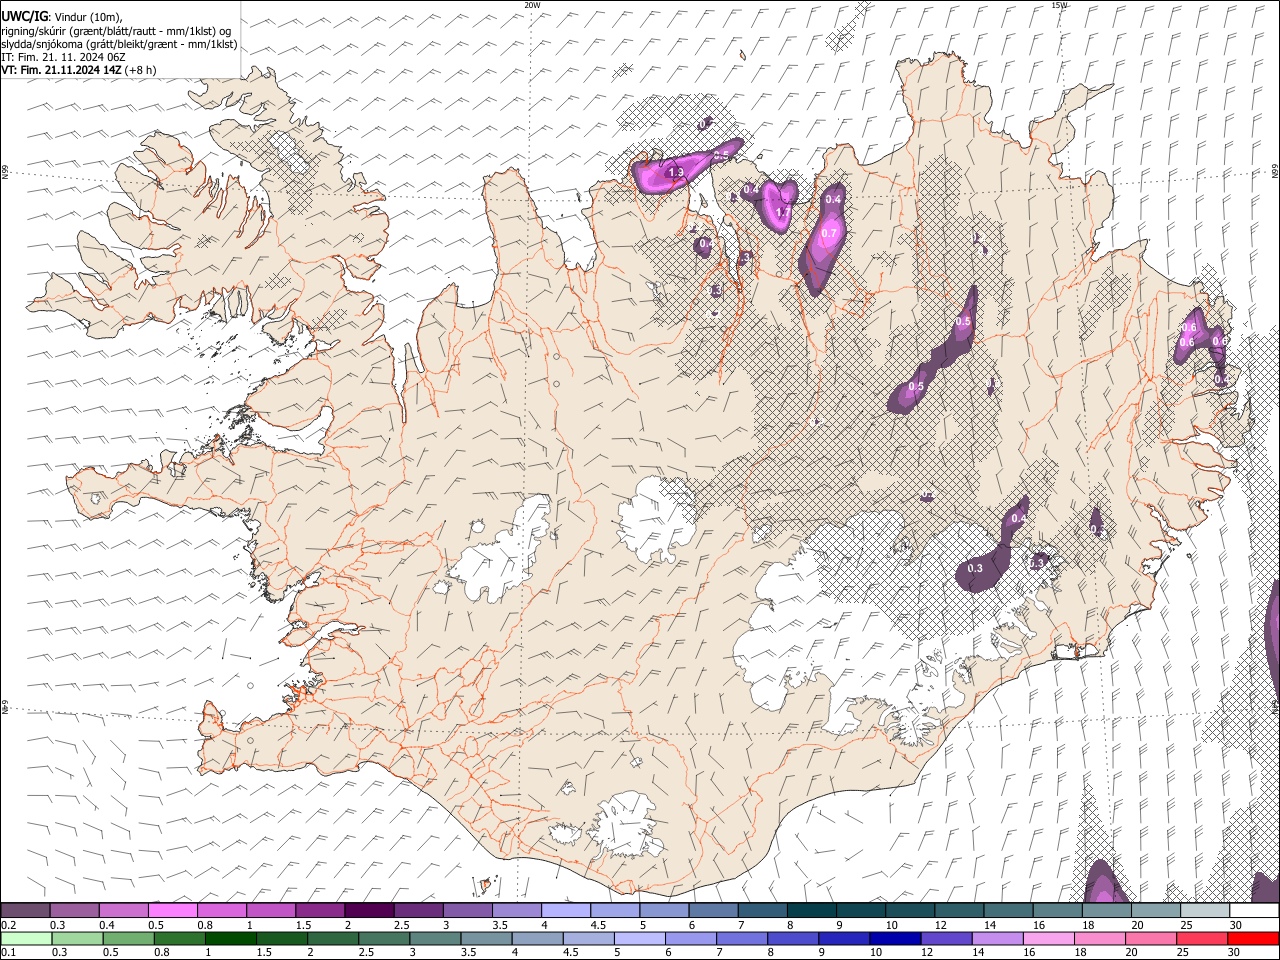
Task: Select the bottom legend swatch labeled 0.5
Action: pyautogui.click(x=128, y=938)
